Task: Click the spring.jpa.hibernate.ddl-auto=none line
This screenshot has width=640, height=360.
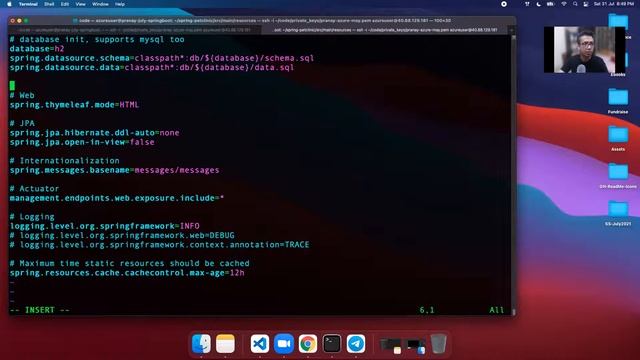Action: tap(94, 133)
